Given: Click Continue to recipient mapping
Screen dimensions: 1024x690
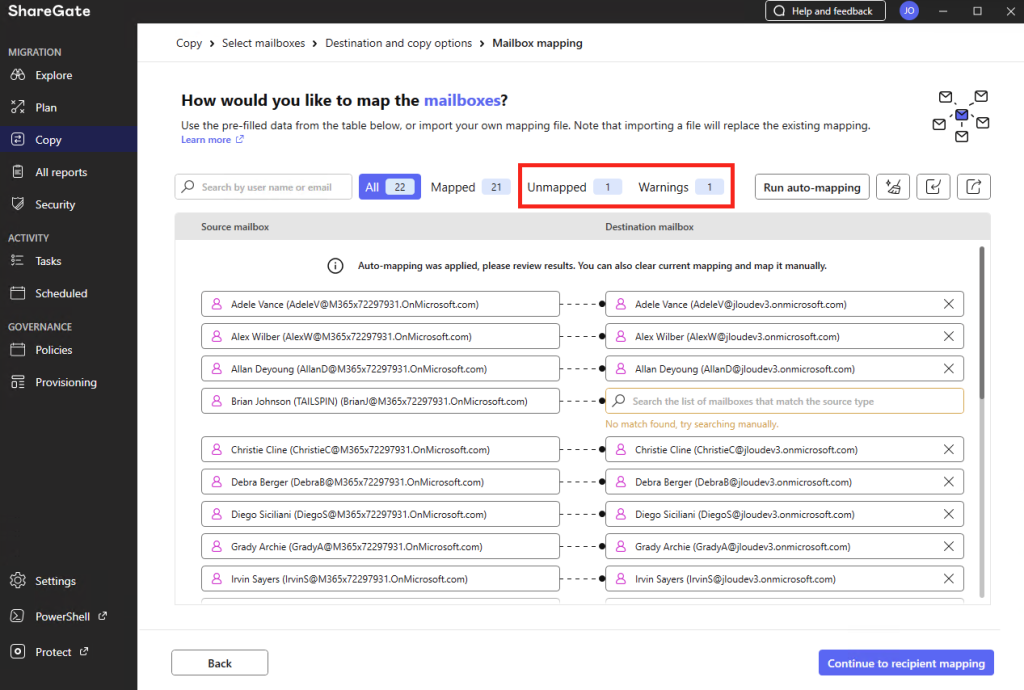Looking at the screenshot, I should click(906, 663).
